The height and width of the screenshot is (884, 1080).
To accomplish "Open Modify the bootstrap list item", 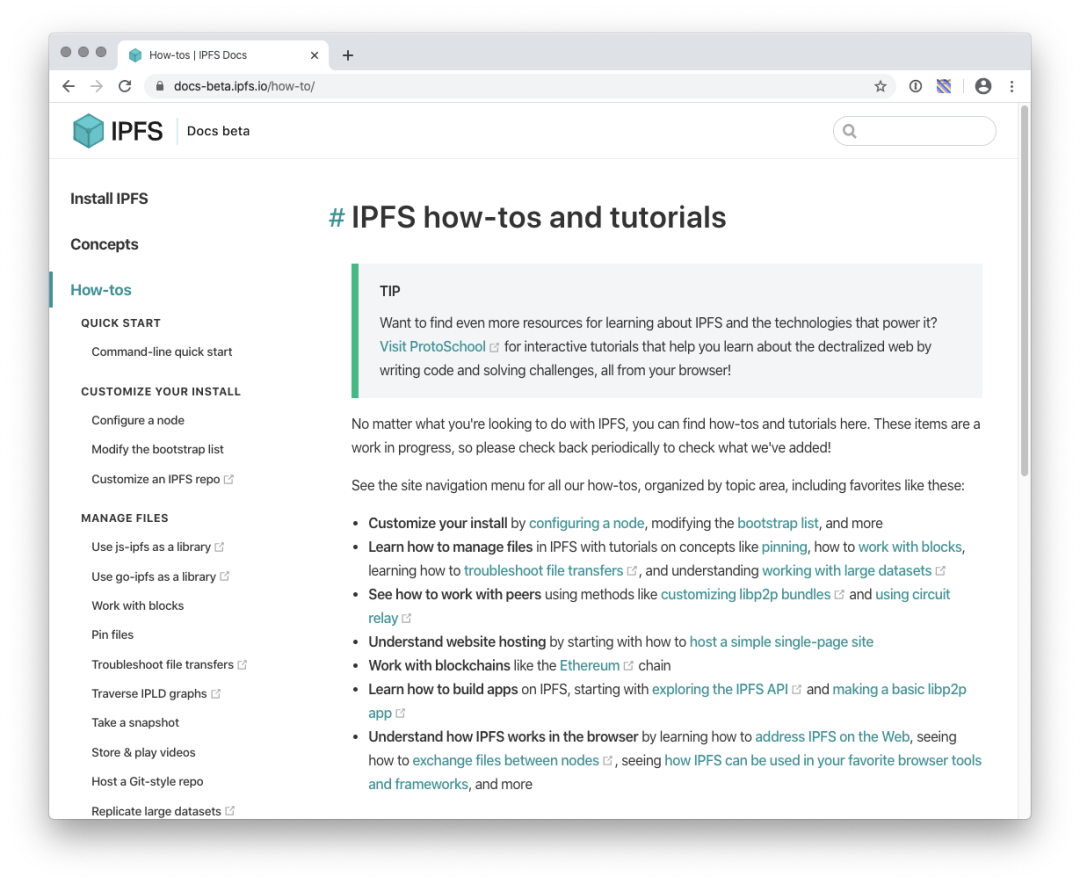I will coord(158,449).
